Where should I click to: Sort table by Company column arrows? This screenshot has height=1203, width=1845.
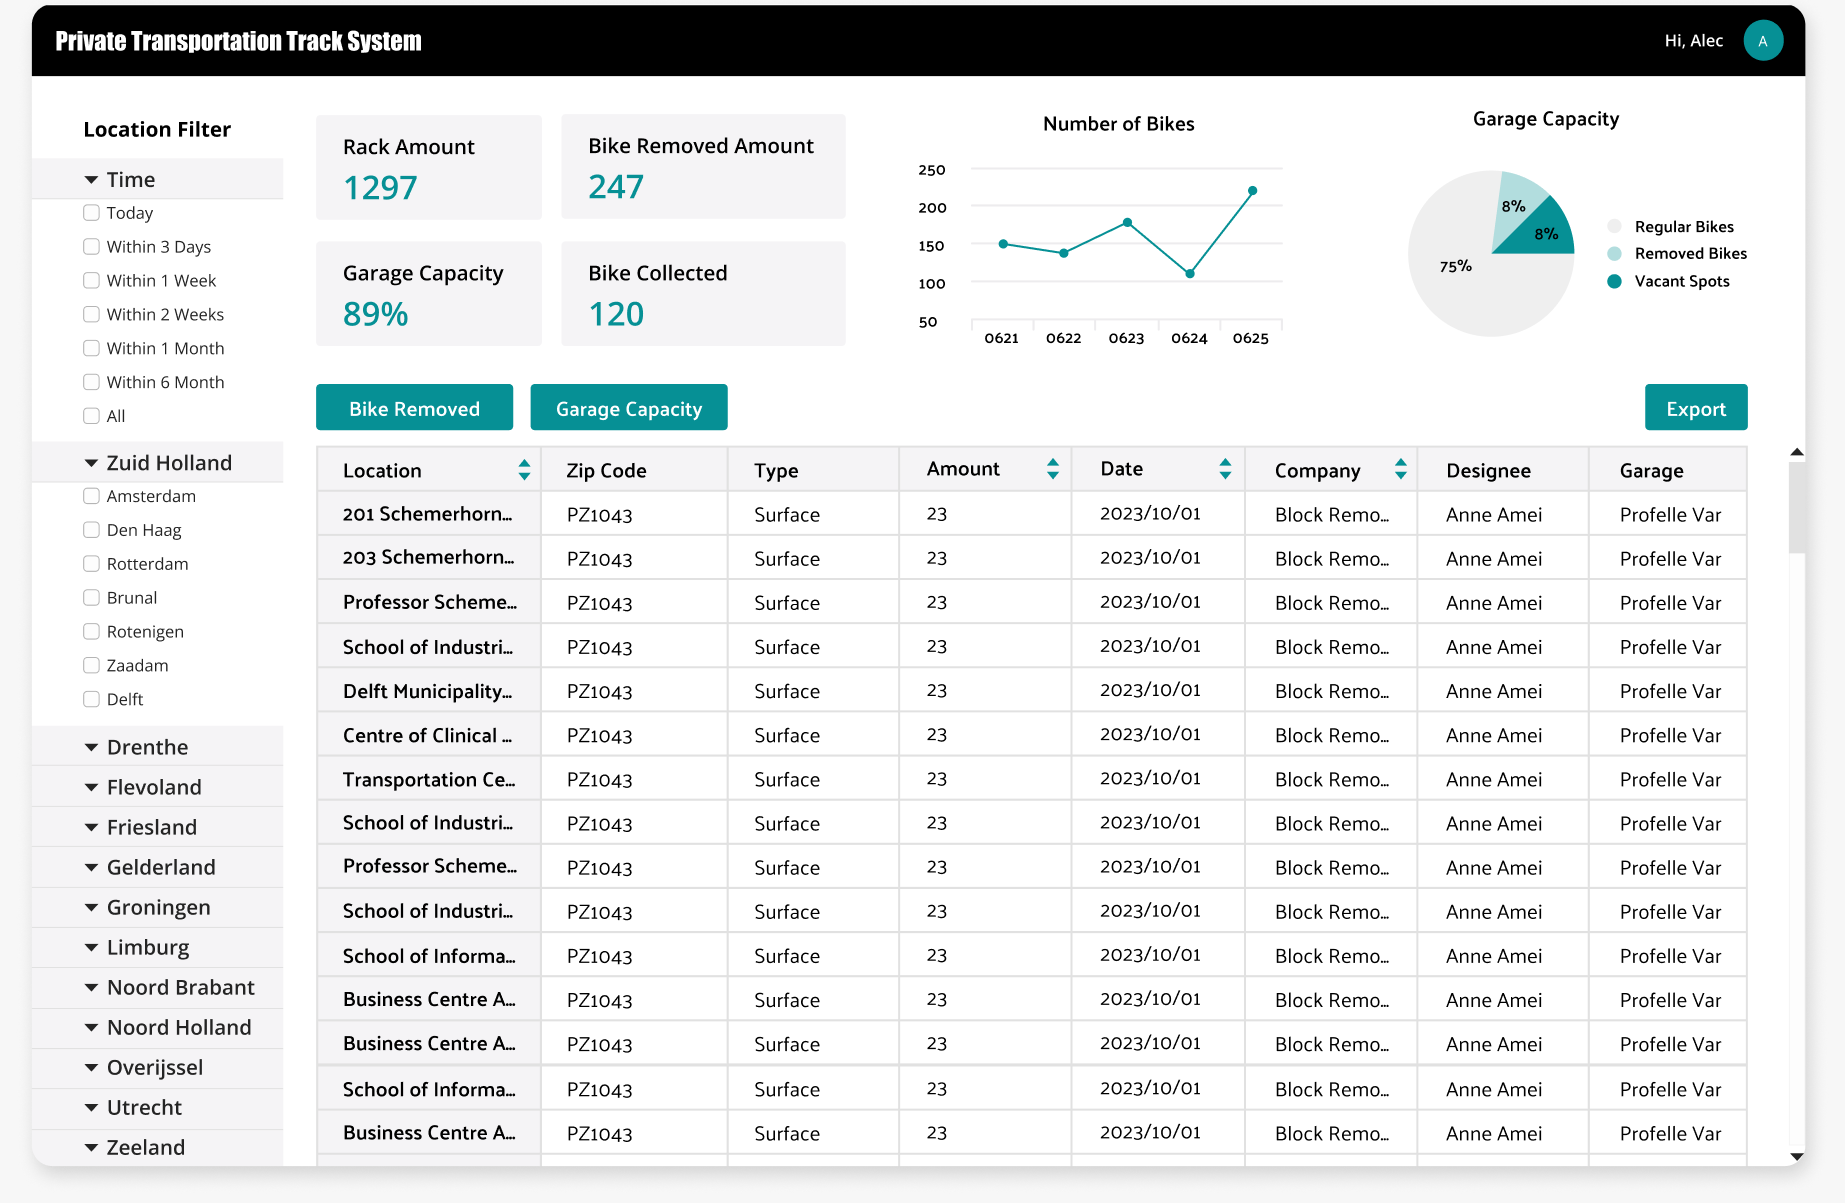(x=1400, y=469)
